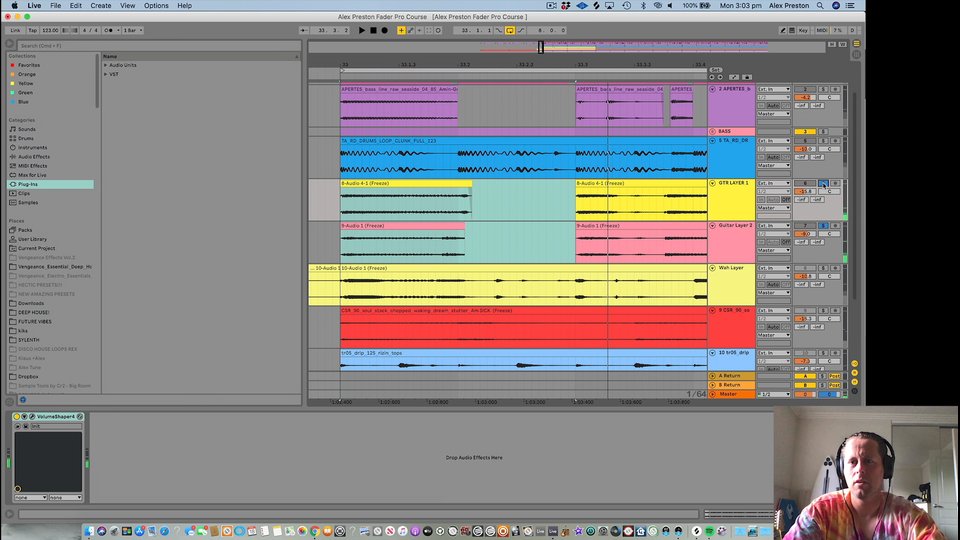Expand the Audio Units folder in browser
This screenshot has width=960, height=540.
105,65
